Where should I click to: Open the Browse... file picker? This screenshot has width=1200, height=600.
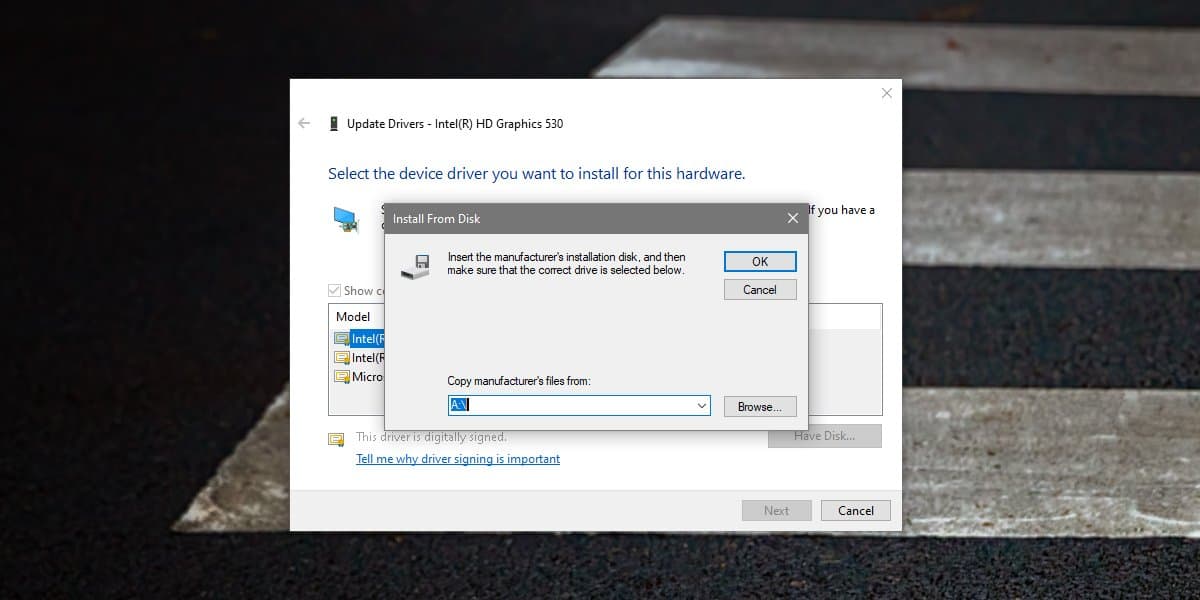tap(760, 406)
